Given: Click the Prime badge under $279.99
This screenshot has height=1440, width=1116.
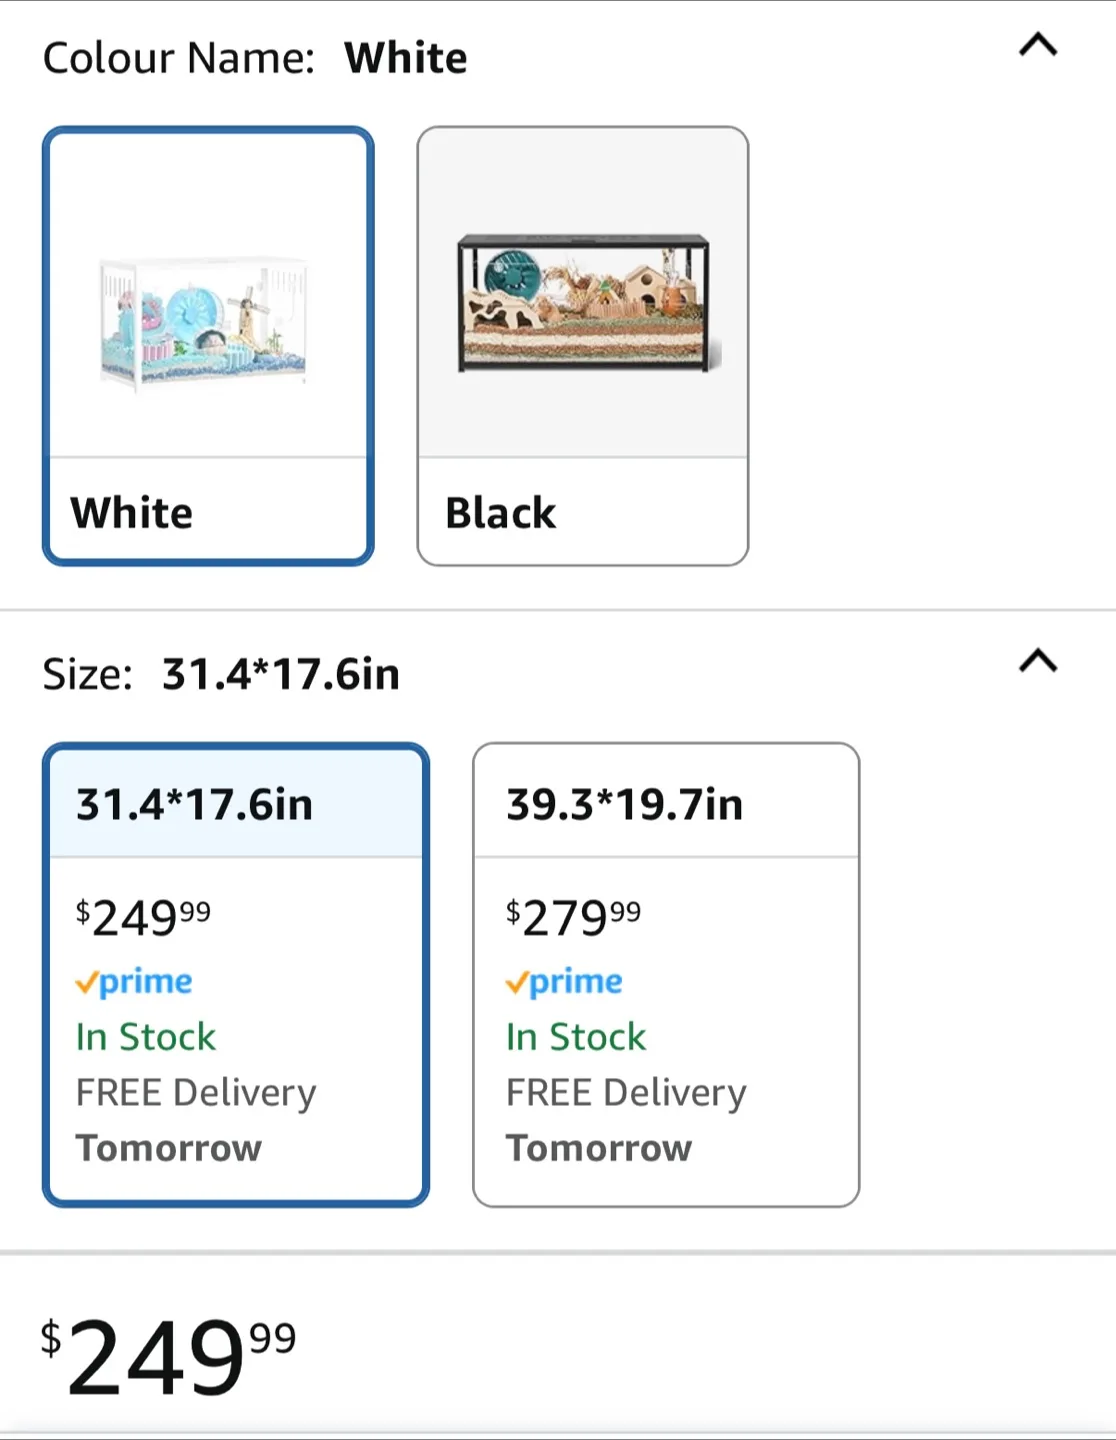Looking at the screenshot, I should pyautogui.click(x=562, y=981).
